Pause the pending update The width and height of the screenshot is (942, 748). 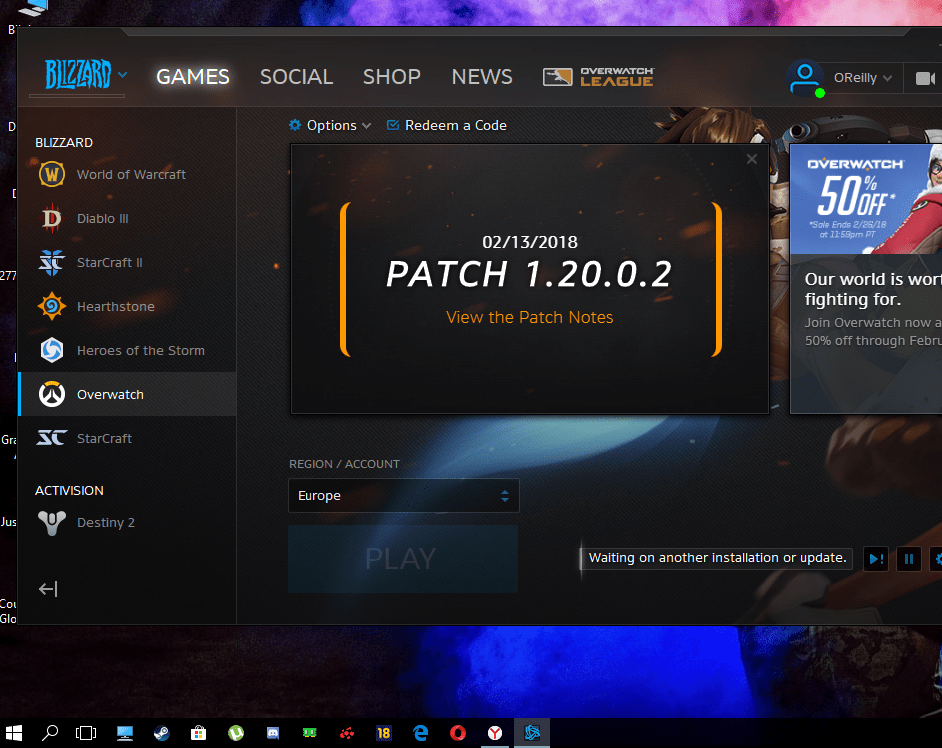click(909, 559)
